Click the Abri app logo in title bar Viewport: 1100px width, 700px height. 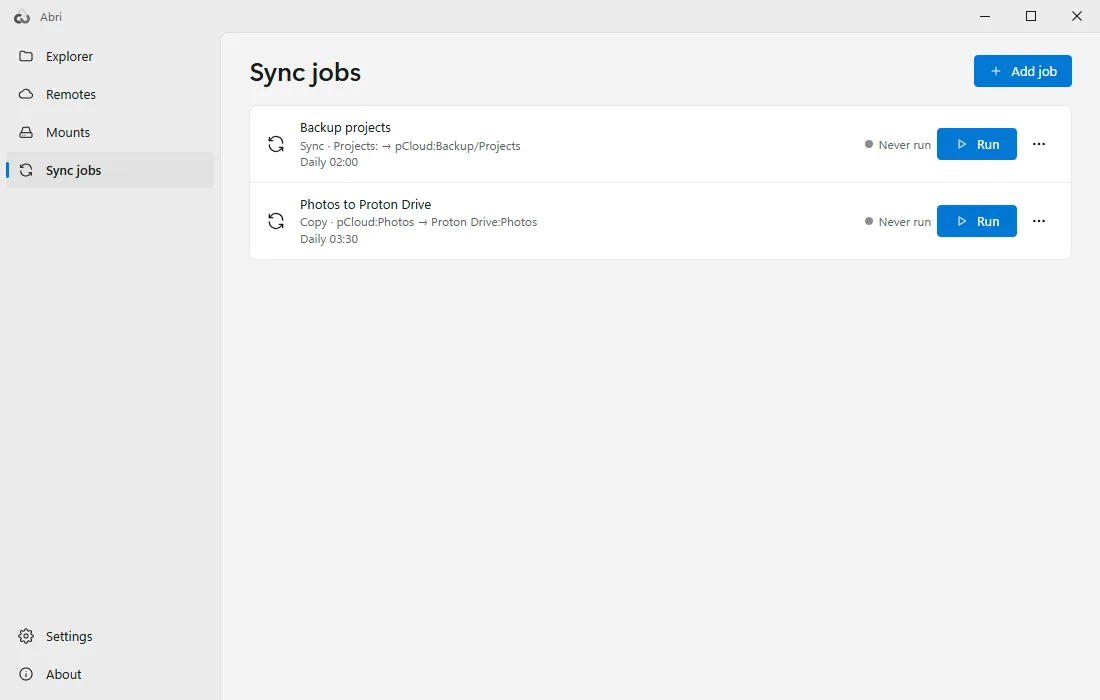pos(22,17)
